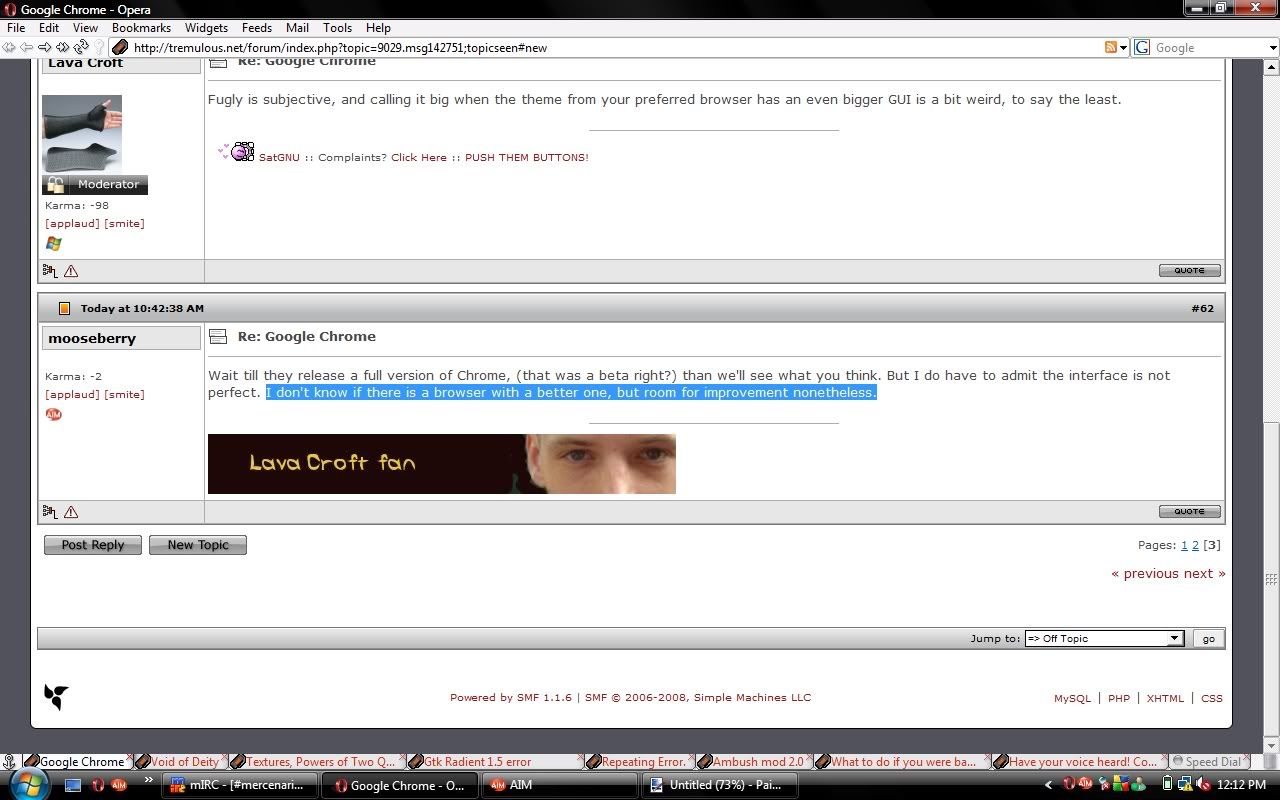
Task: Open the 'Click Here' complaints link
Action: point(419,157)
